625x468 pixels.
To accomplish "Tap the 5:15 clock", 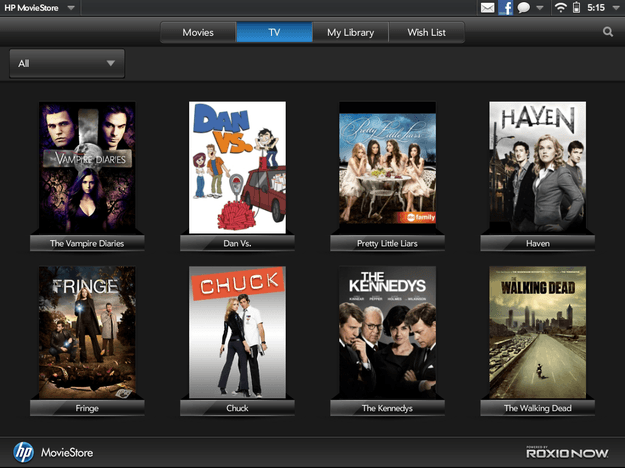I will [596, 8].
